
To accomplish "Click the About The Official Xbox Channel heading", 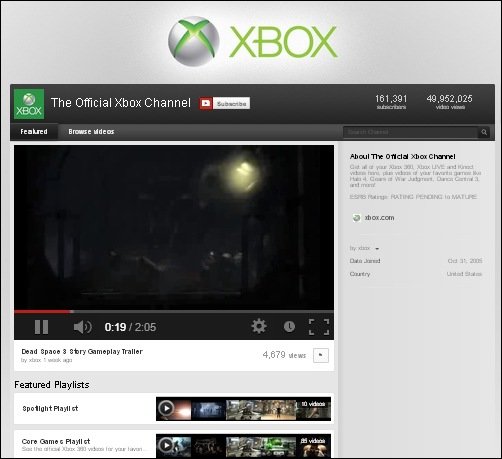I will click(402, 156).
